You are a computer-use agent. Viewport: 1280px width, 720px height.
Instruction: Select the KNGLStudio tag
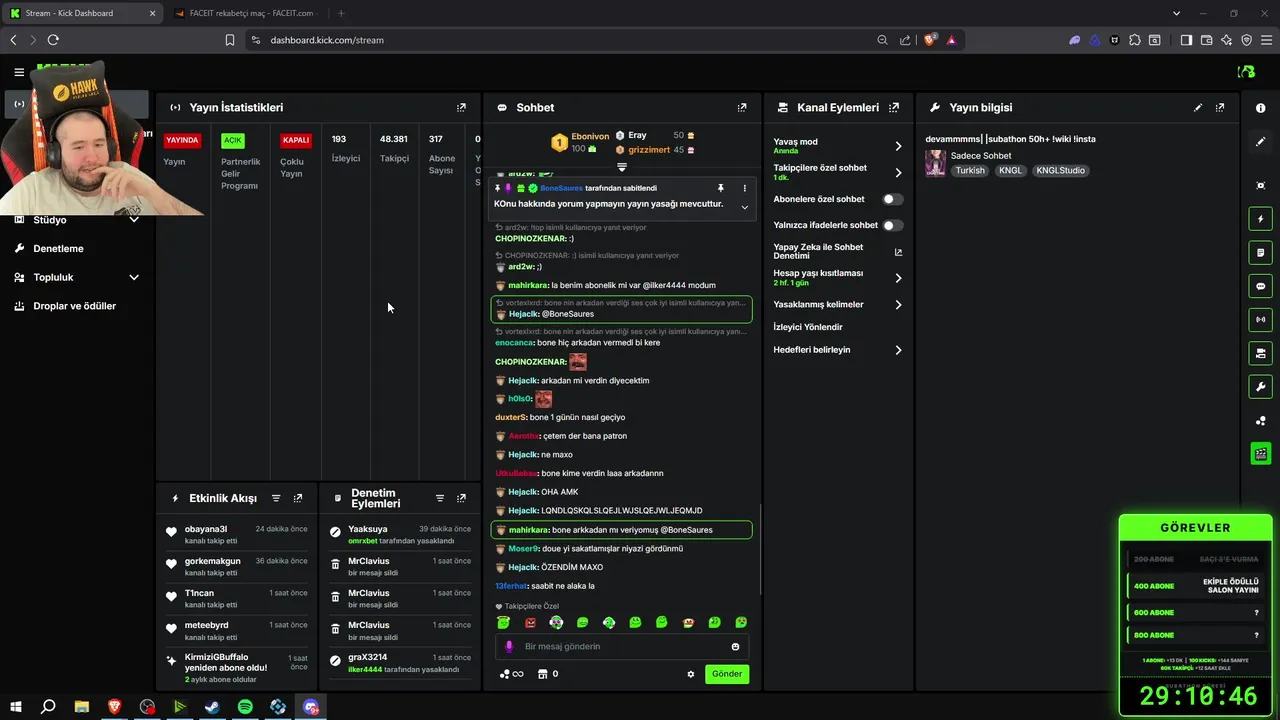point(1061,171)
